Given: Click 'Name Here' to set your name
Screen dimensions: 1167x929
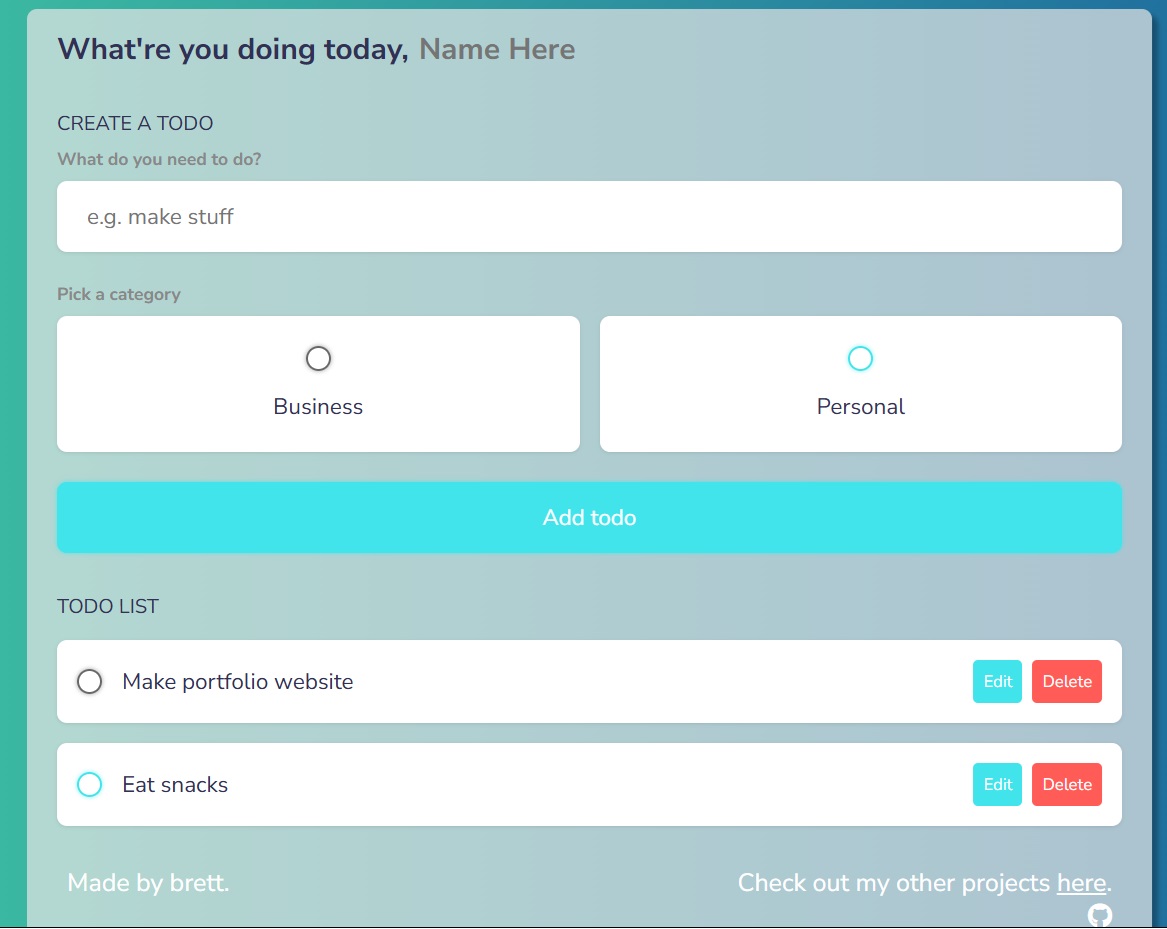Looking at the screenshot, I should click(497, 48).
